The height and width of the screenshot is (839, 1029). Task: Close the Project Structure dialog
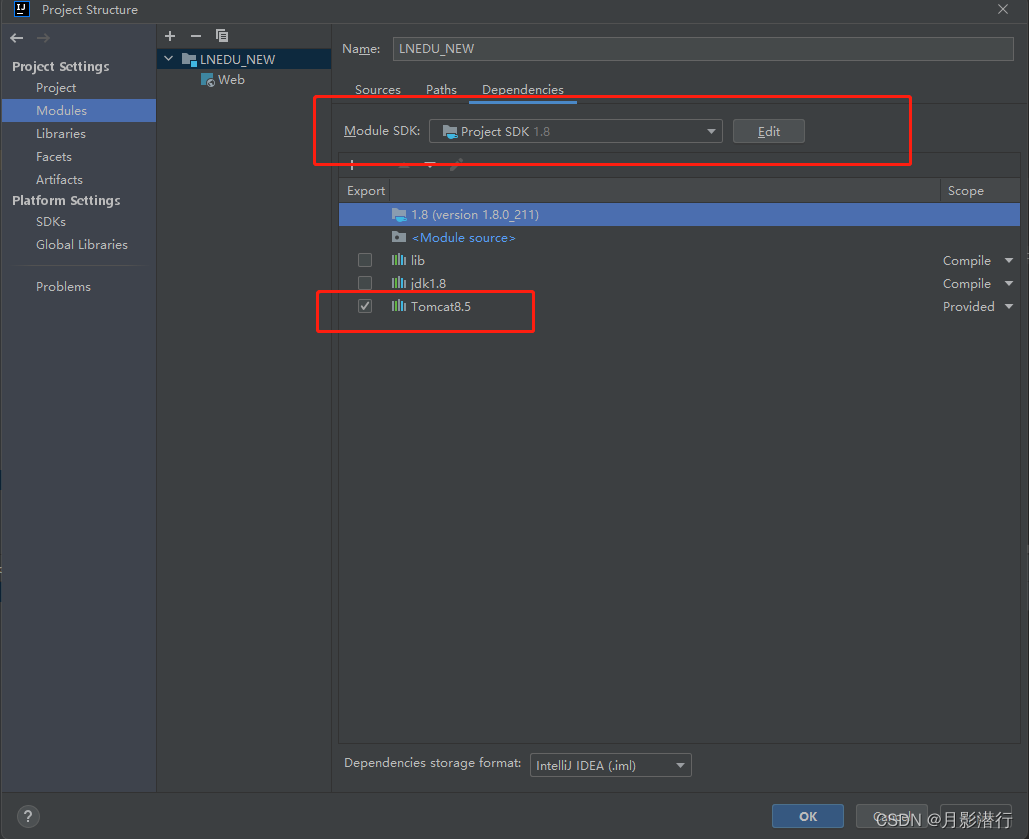coord(1003,9)
